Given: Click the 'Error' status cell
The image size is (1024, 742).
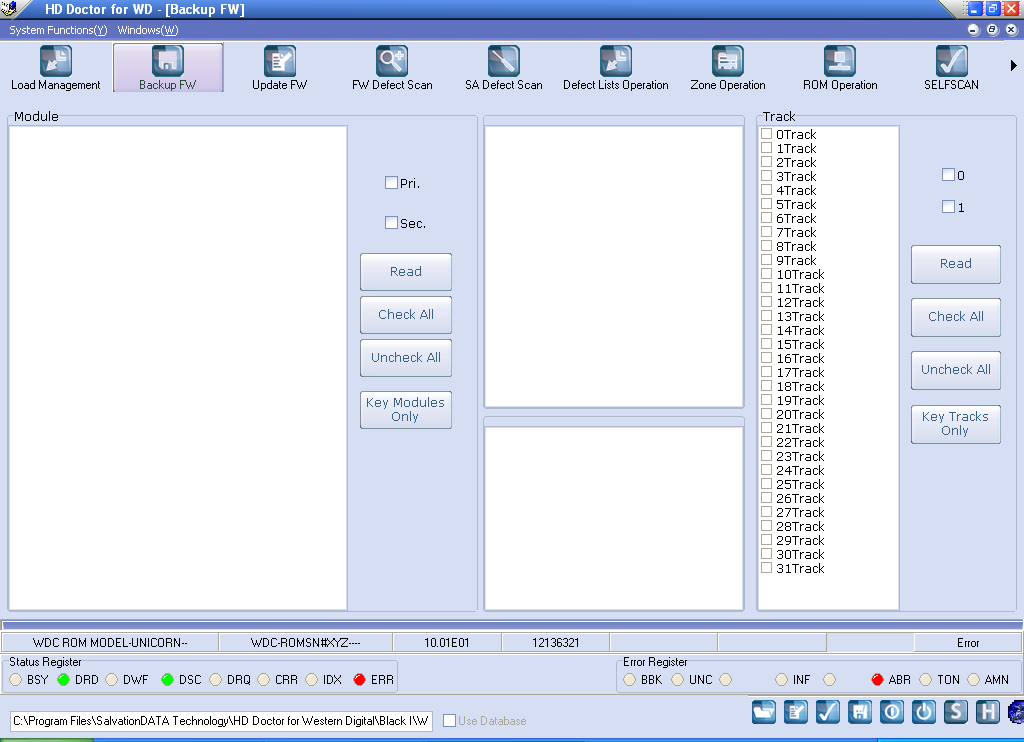Looking at the screenshot, I should (968, 643).
